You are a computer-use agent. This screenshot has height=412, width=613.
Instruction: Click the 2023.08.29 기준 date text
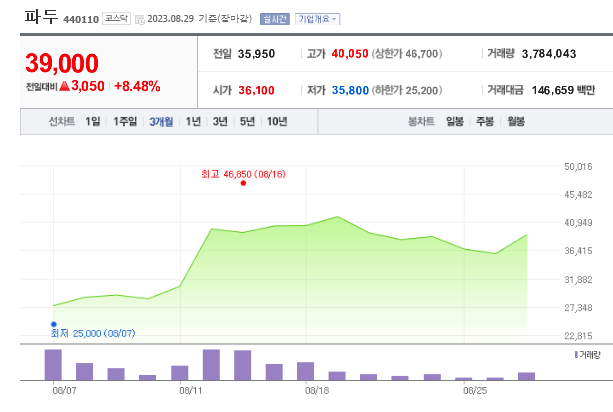pyautogui.click(x=199, y=19)
